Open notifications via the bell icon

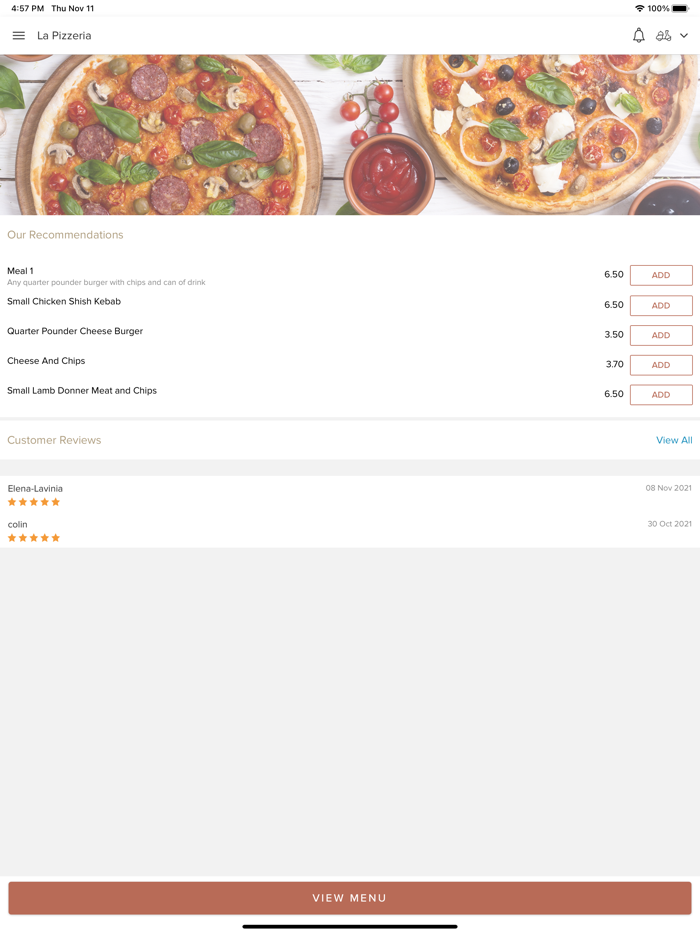click(x=638, y=35)
